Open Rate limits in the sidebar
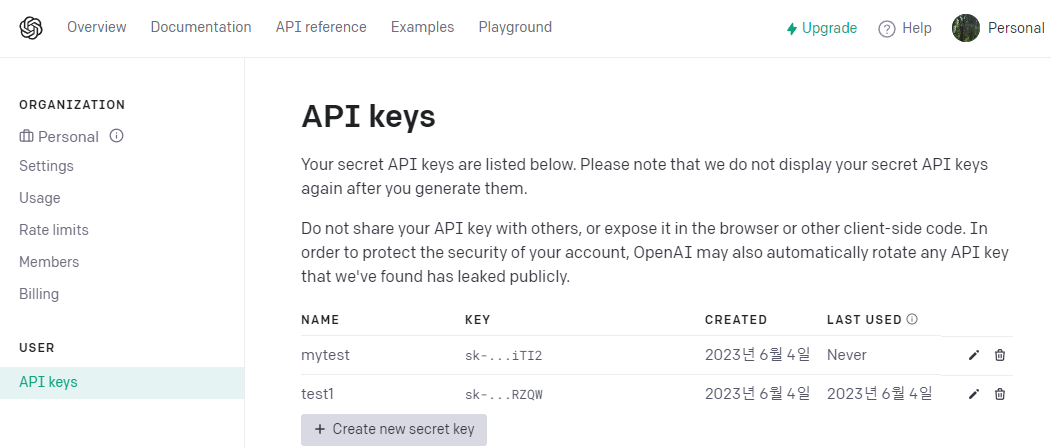1051x448 pixels. [x=54, y=230]
